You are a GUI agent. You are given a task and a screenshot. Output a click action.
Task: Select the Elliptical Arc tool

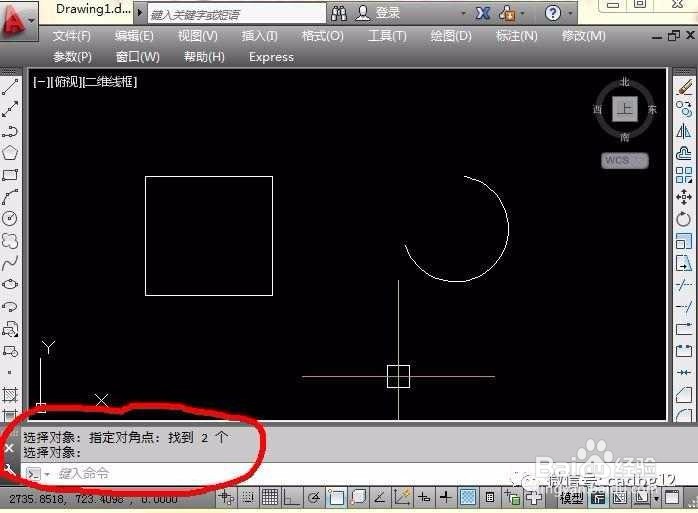10,306
